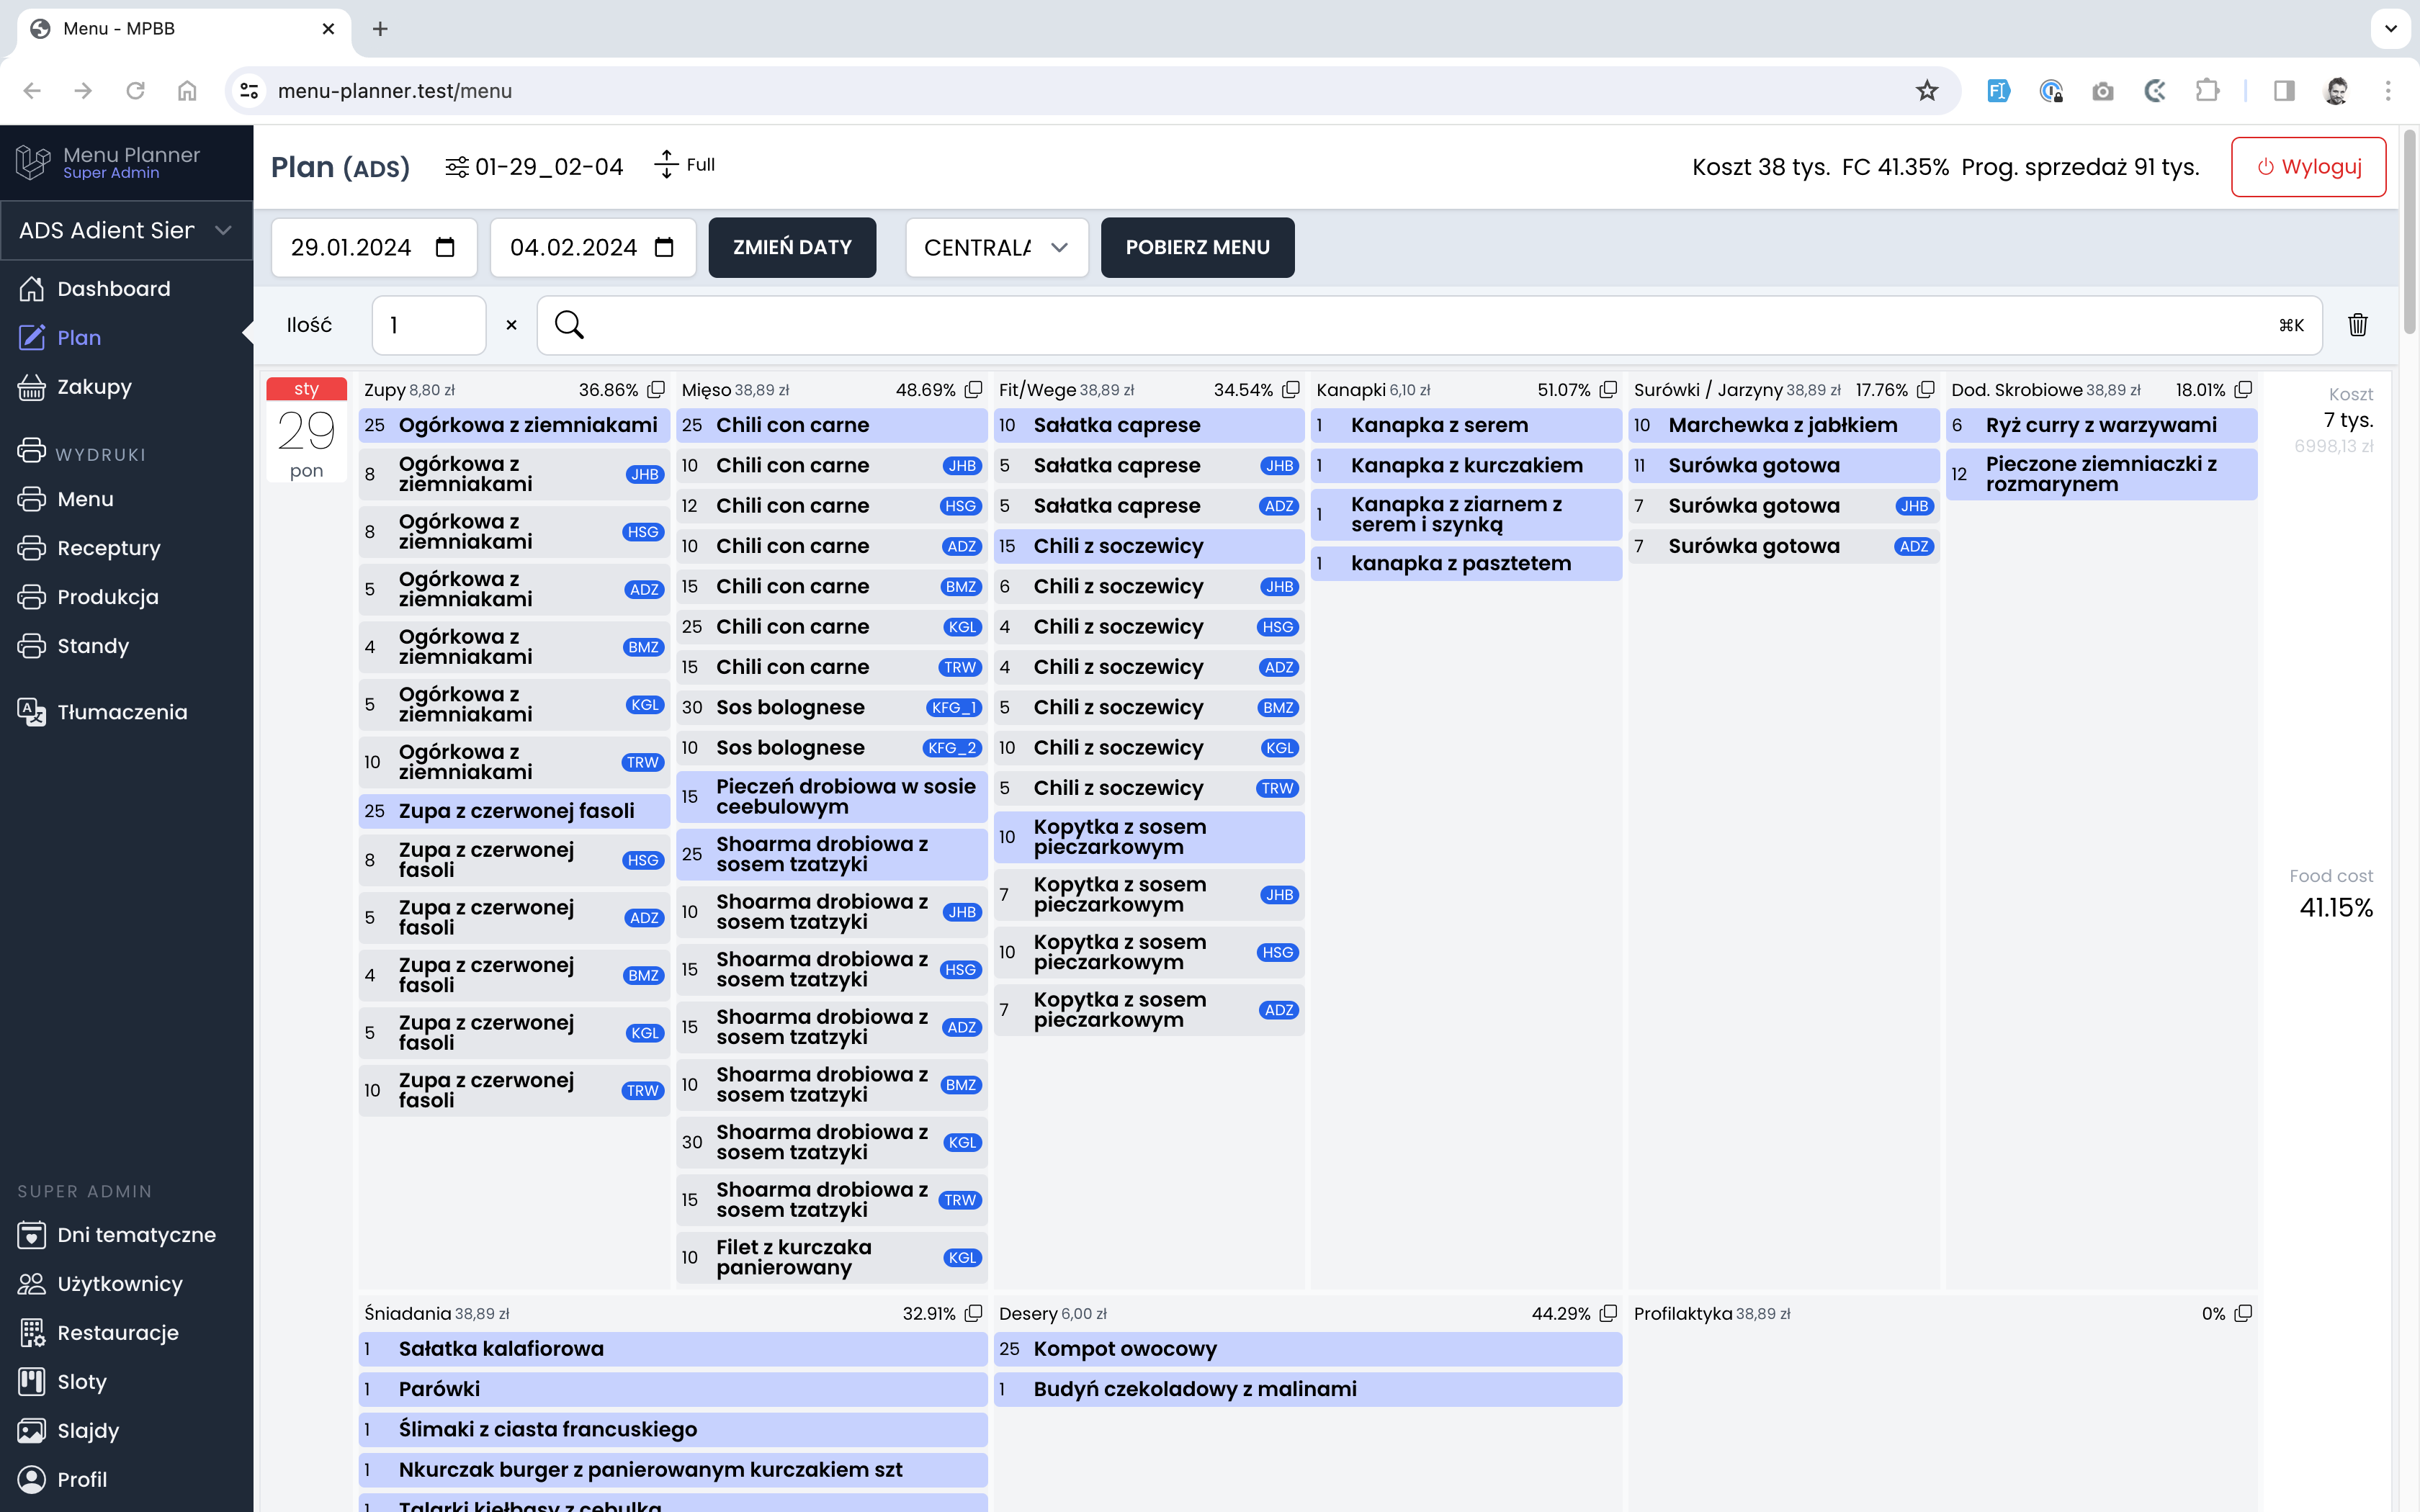Click the ZMIEŃ DATY button

pos(792,247)
